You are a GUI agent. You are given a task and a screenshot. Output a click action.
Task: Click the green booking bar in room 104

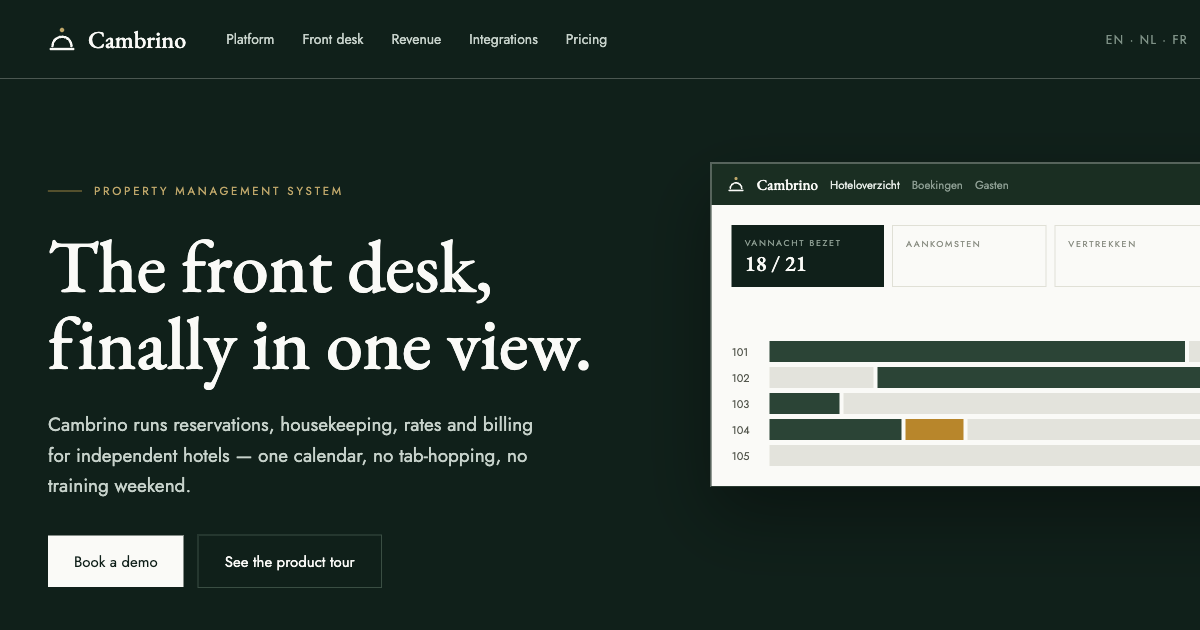(835, 430)
